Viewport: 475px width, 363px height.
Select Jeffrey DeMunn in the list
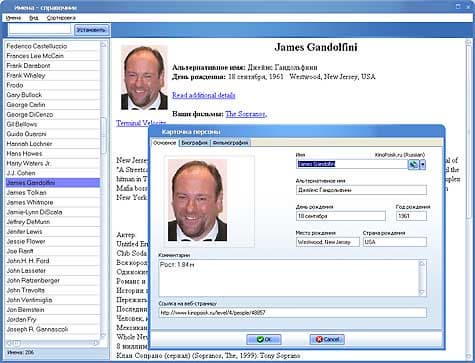pos(53,222)
